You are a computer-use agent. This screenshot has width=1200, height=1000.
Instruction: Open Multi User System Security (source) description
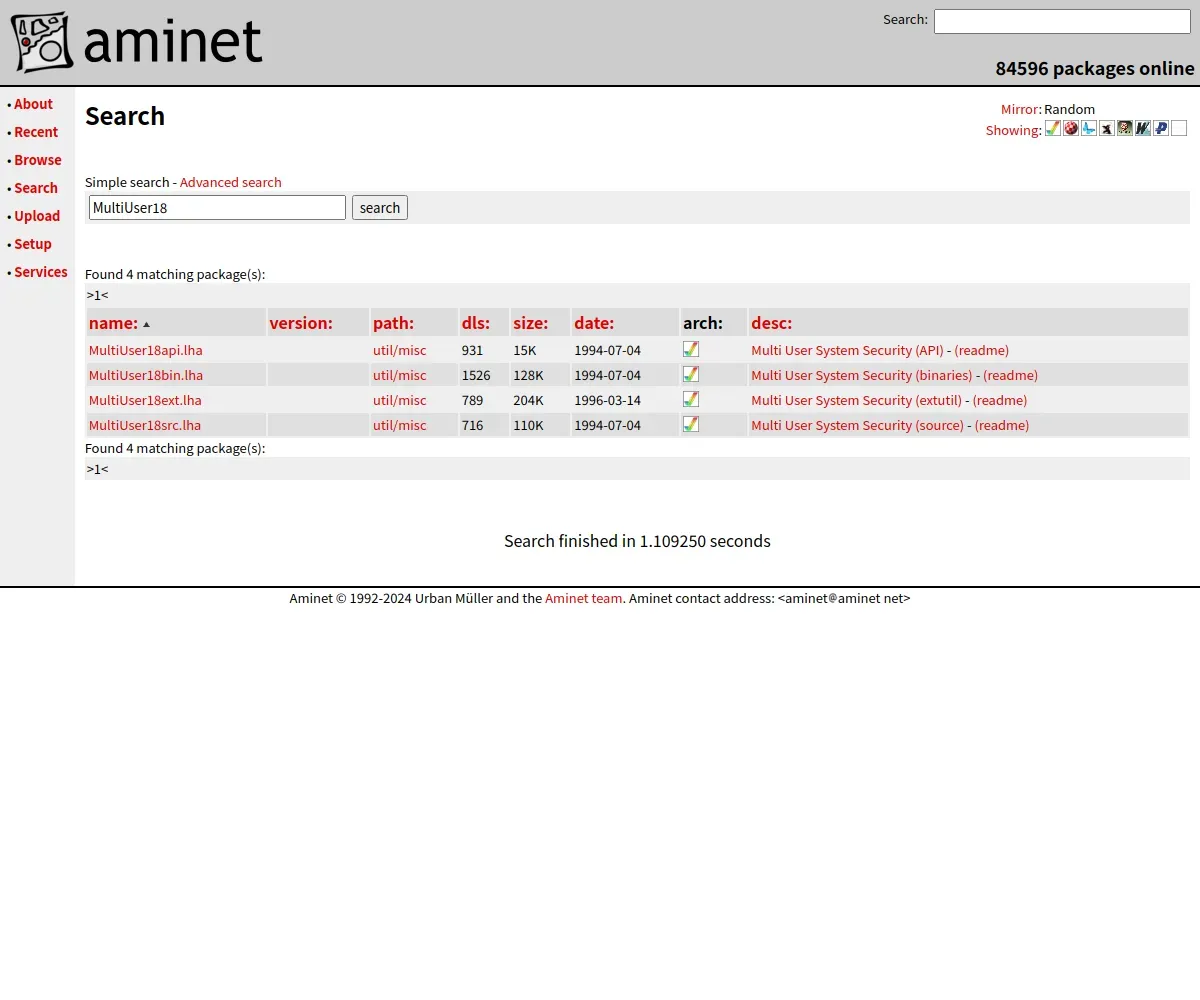[857, 425]
